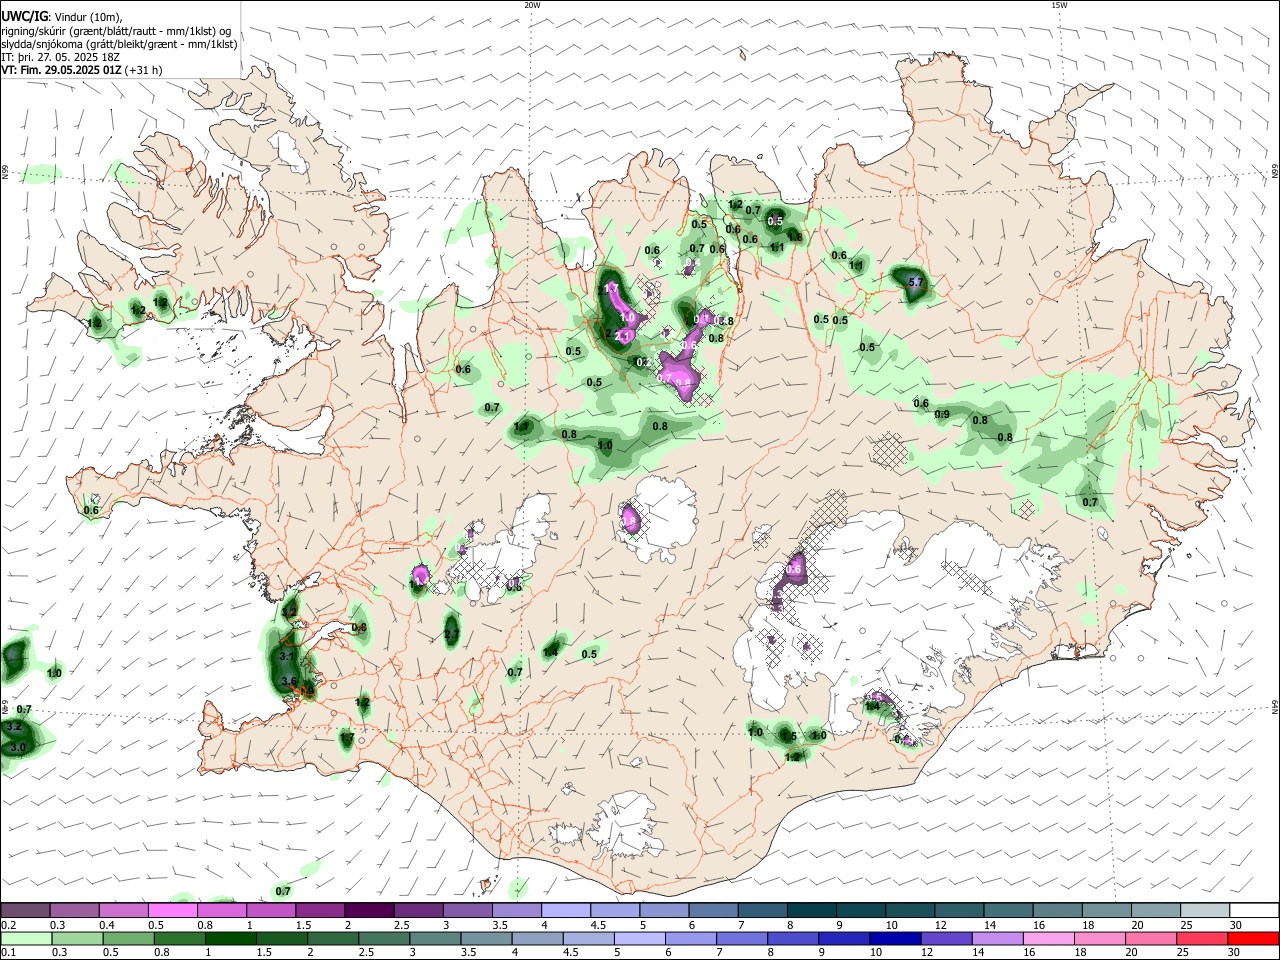Screen dimensions: 1280x960
Task: Click the palest green swatch between 0.1 and 0.3
Action: 26,938
